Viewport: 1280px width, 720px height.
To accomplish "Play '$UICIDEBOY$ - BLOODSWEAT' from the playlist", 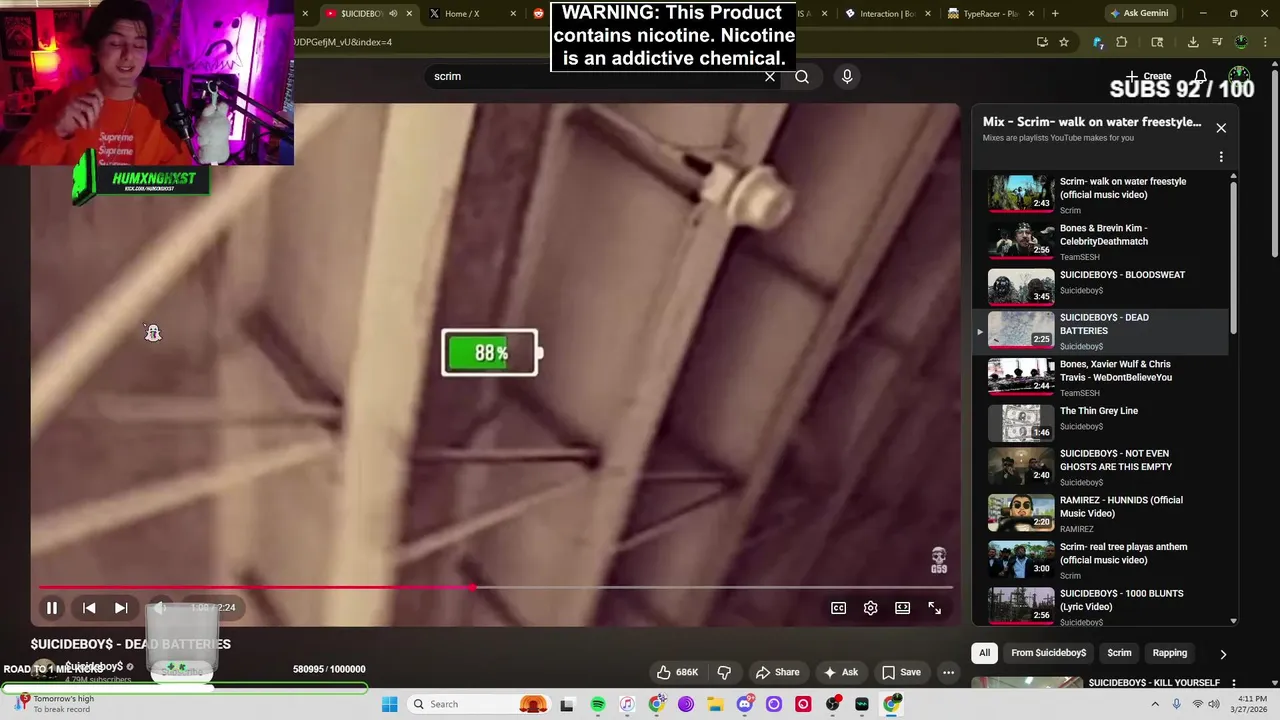I will tap(1100, 287).
